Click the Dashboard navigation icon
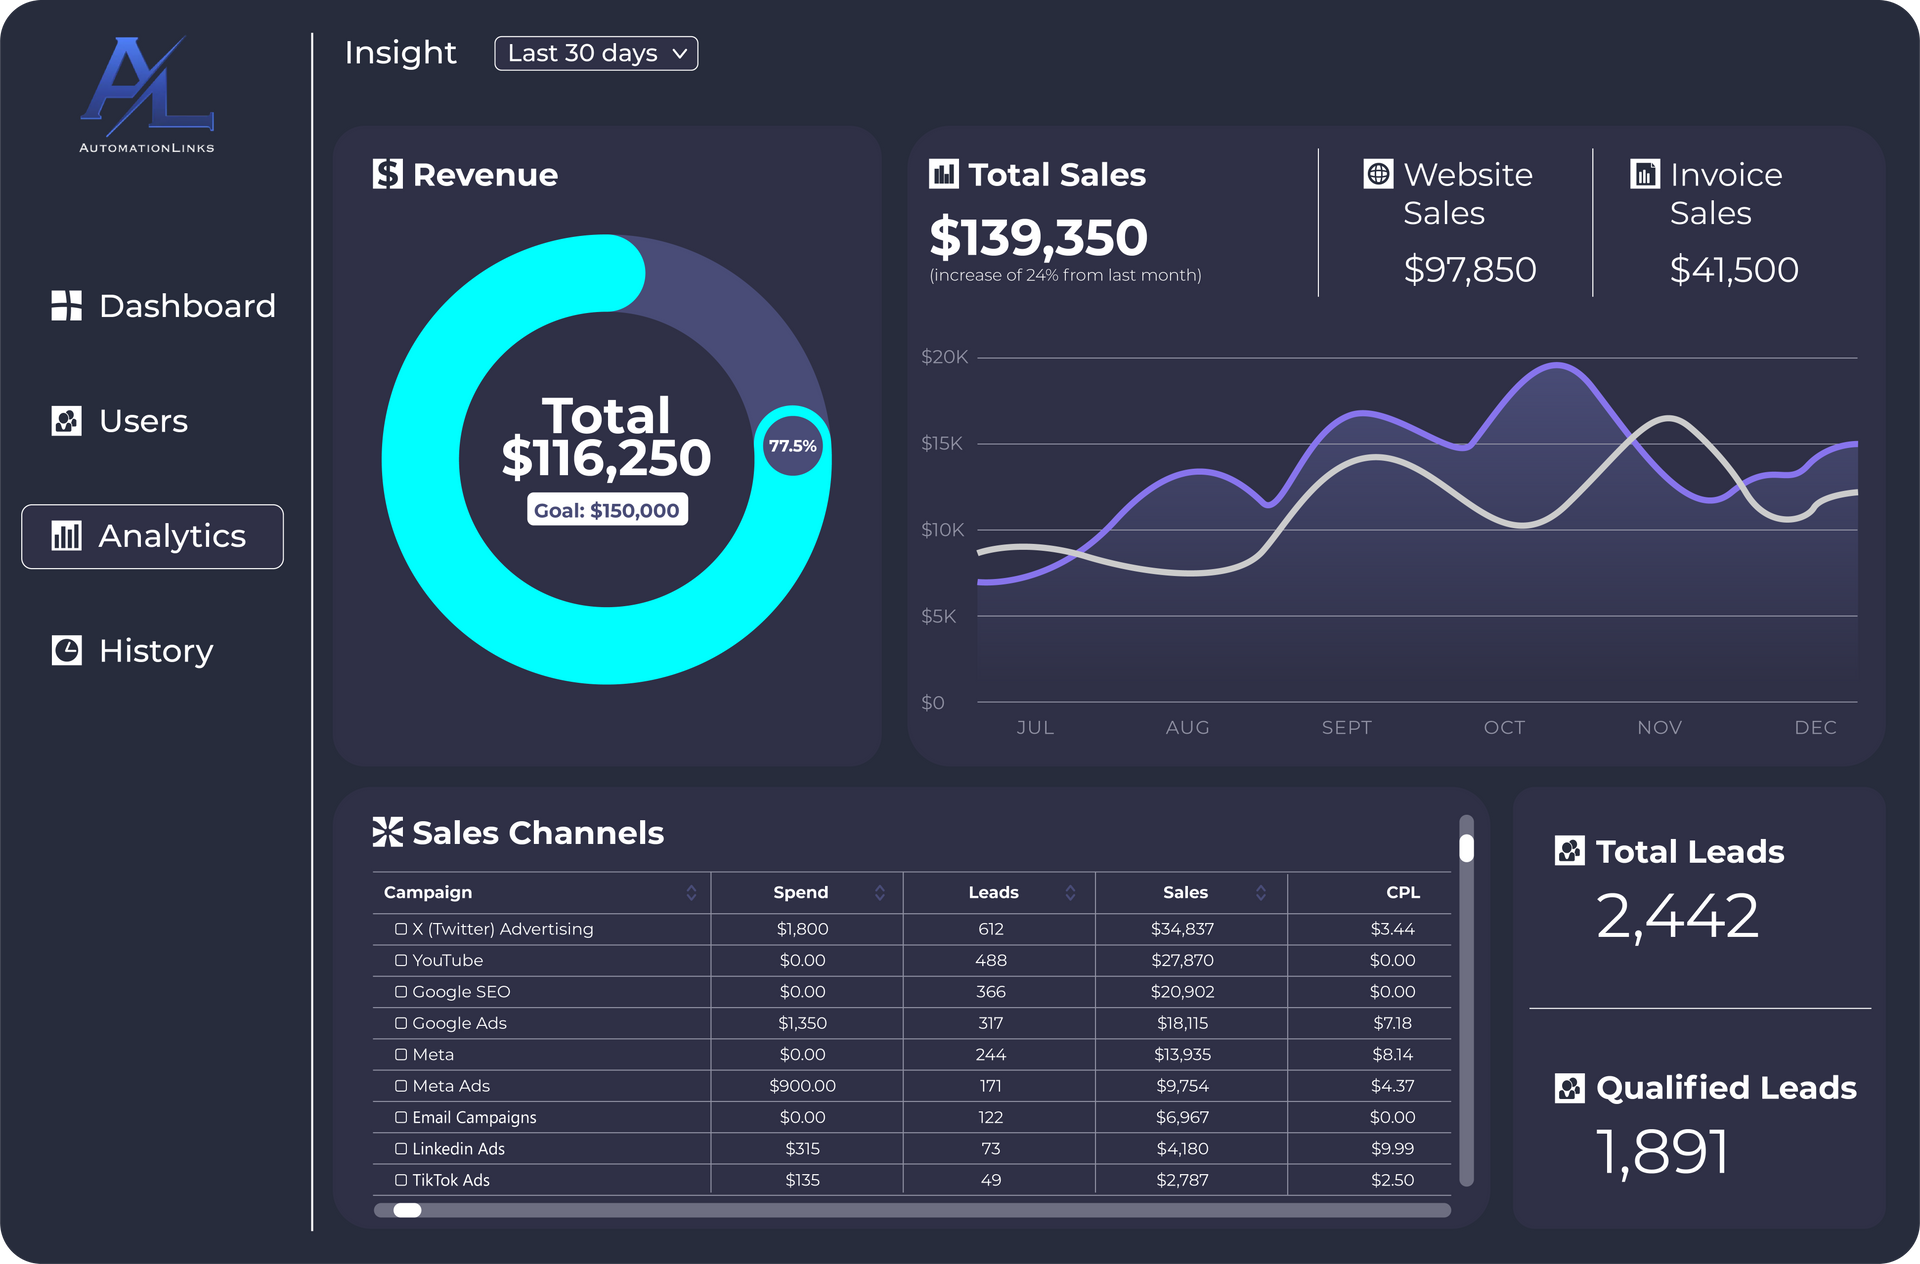1920x1264 pixels. [x=66, y=305]
